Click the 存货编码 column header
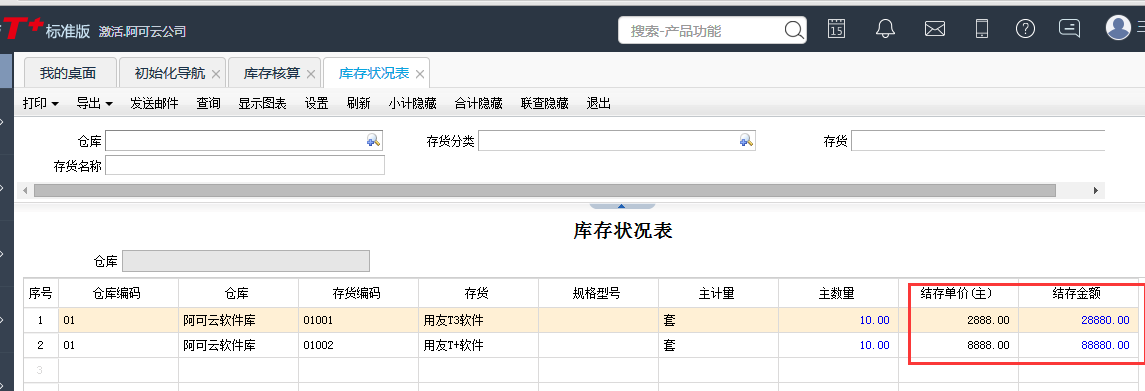 (x=358, y=293)
